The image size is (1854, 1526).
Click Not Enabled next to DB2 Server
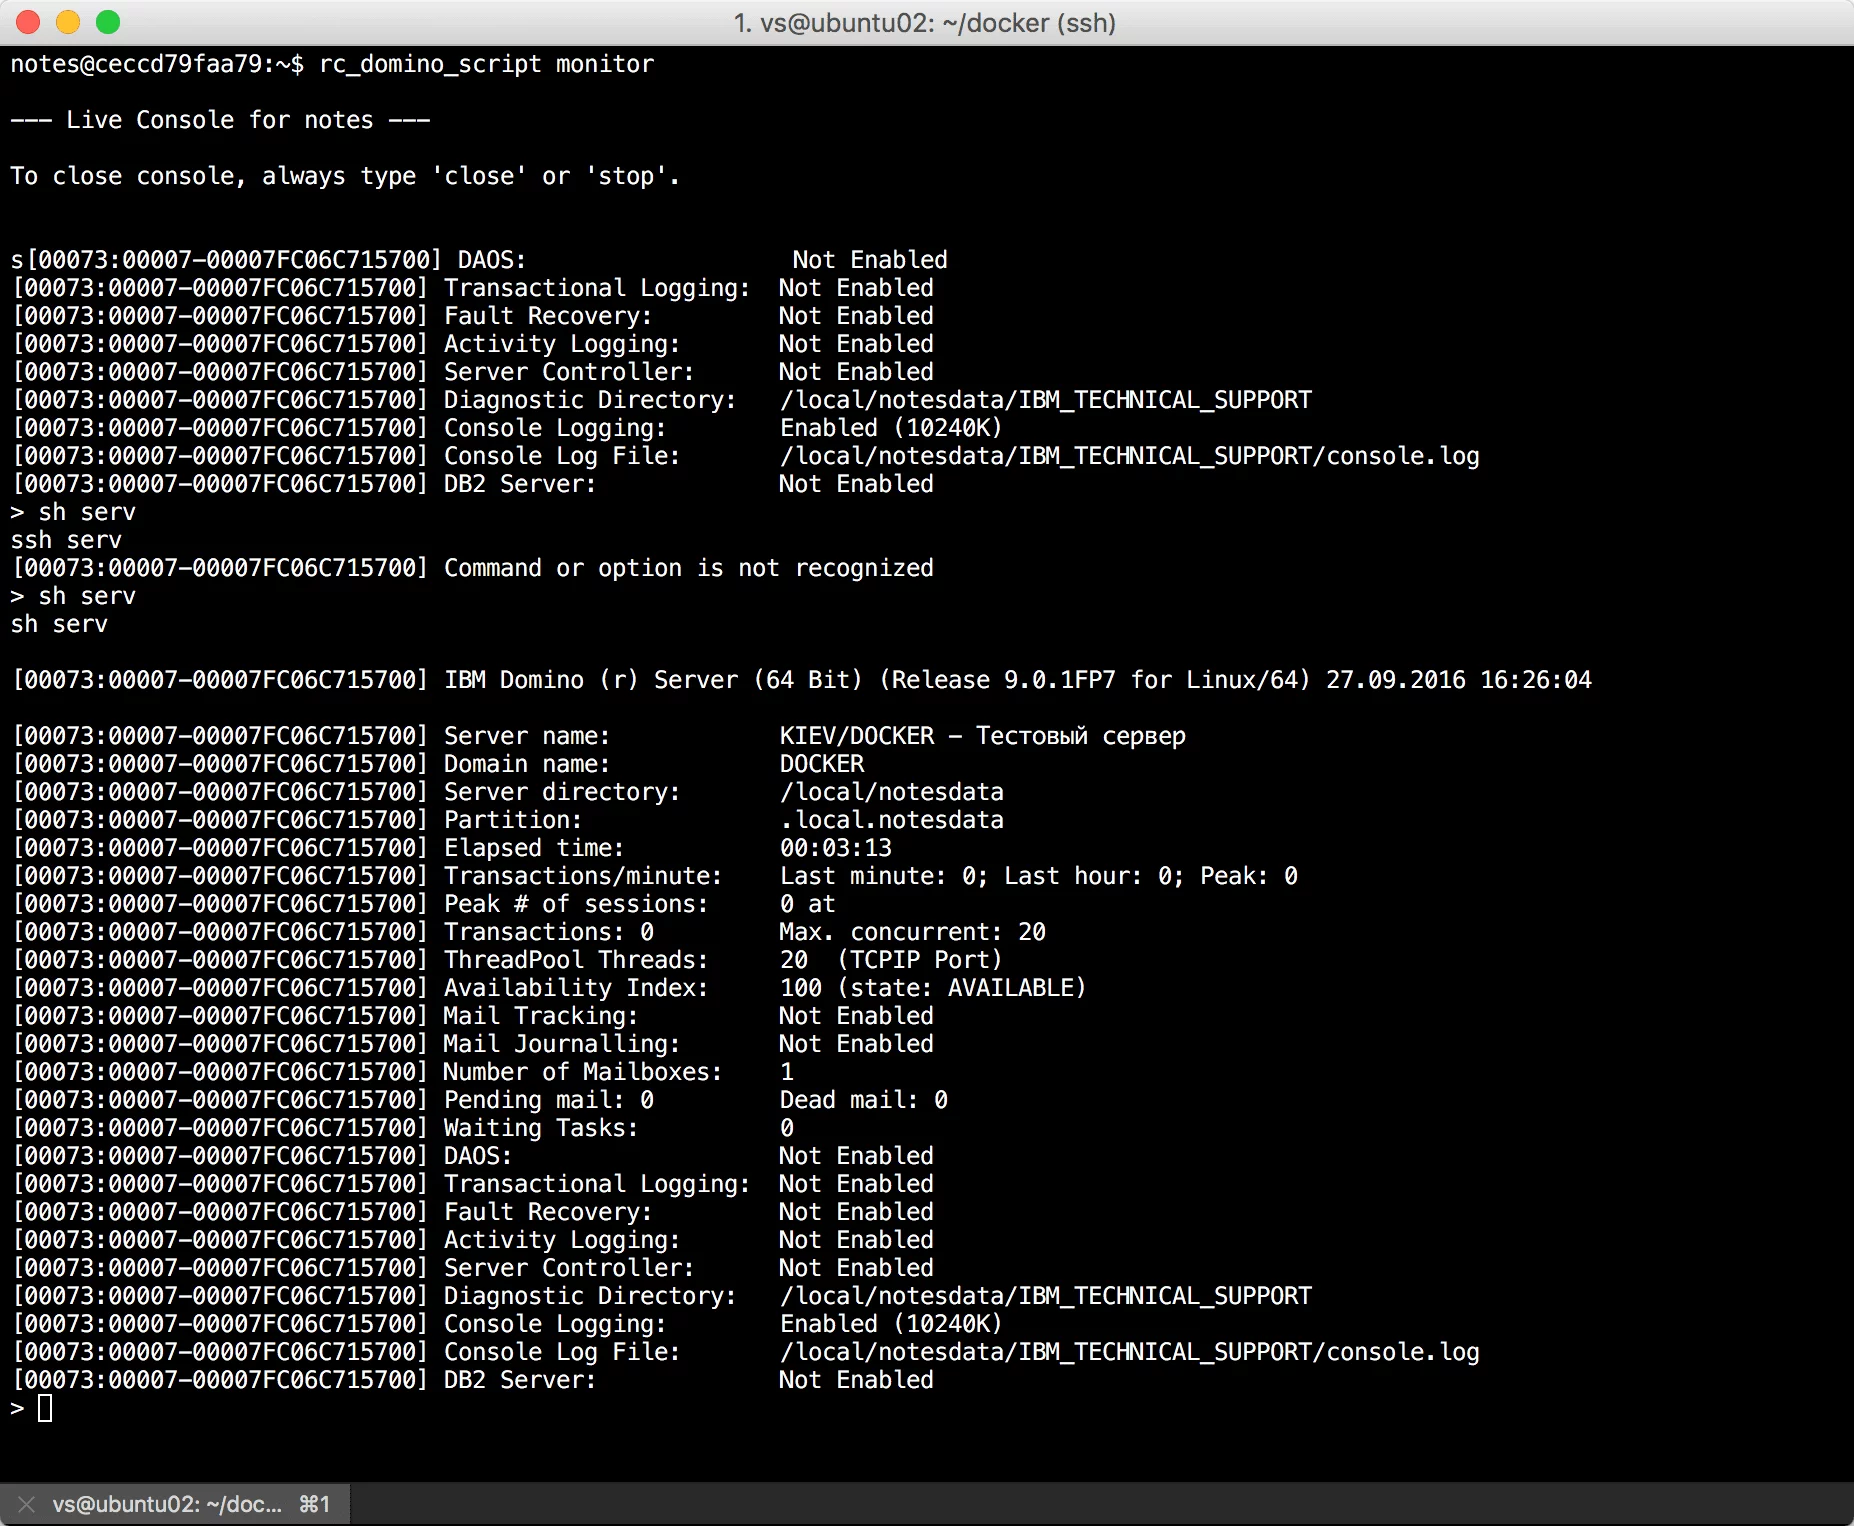(x=855, y=1380)
